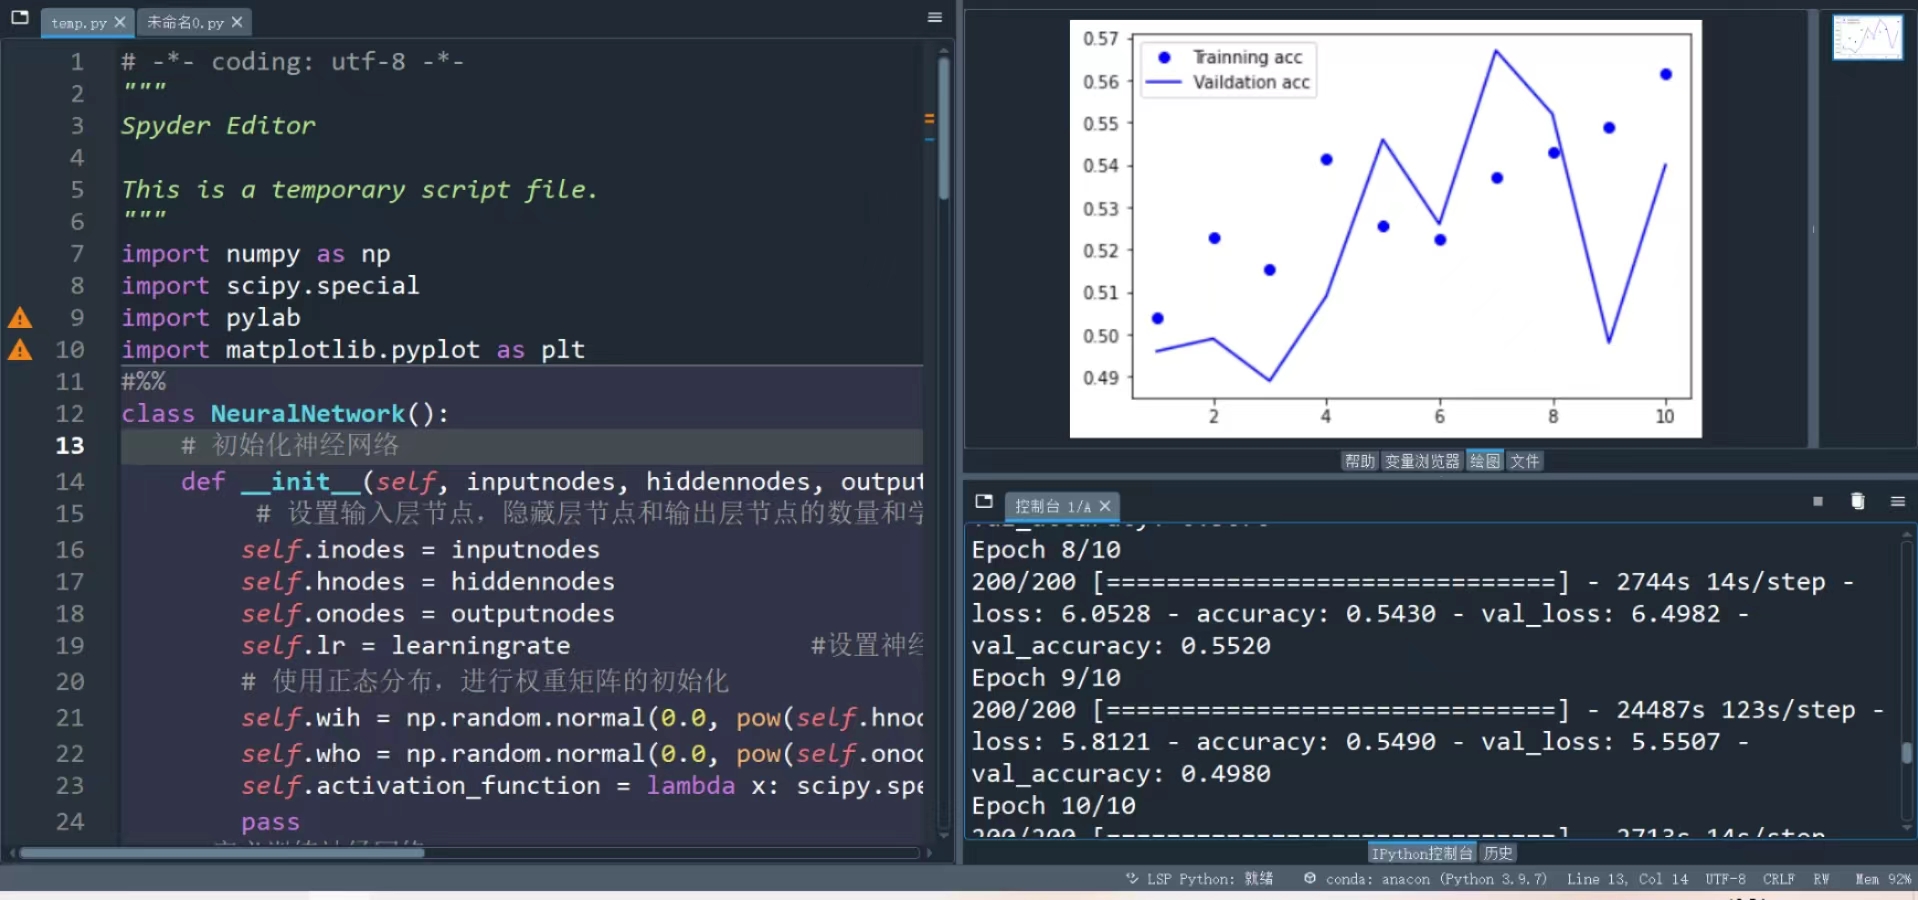Click the editor vertical scrollbar handle
The height and width of the screenshot is (900, 1918).
click(x=943, y=128)
